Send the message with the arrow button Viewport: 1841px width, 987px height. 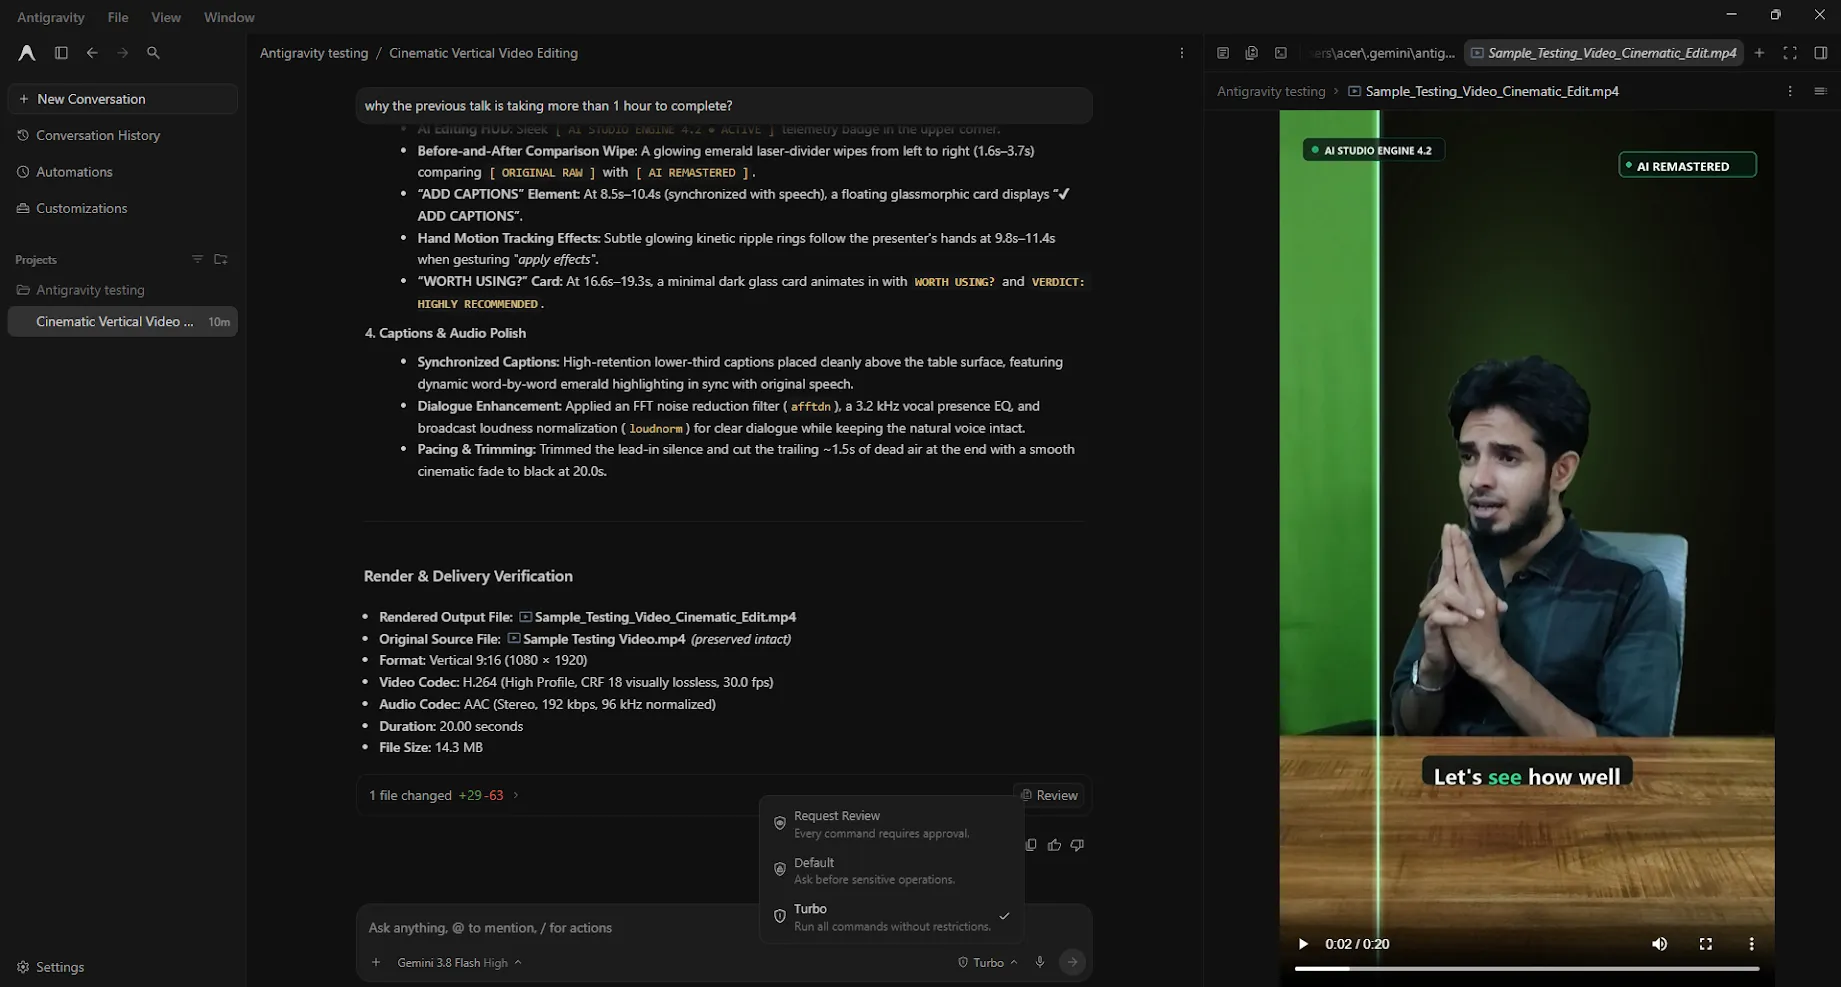pyautogui.click(x=1072, y=962)
